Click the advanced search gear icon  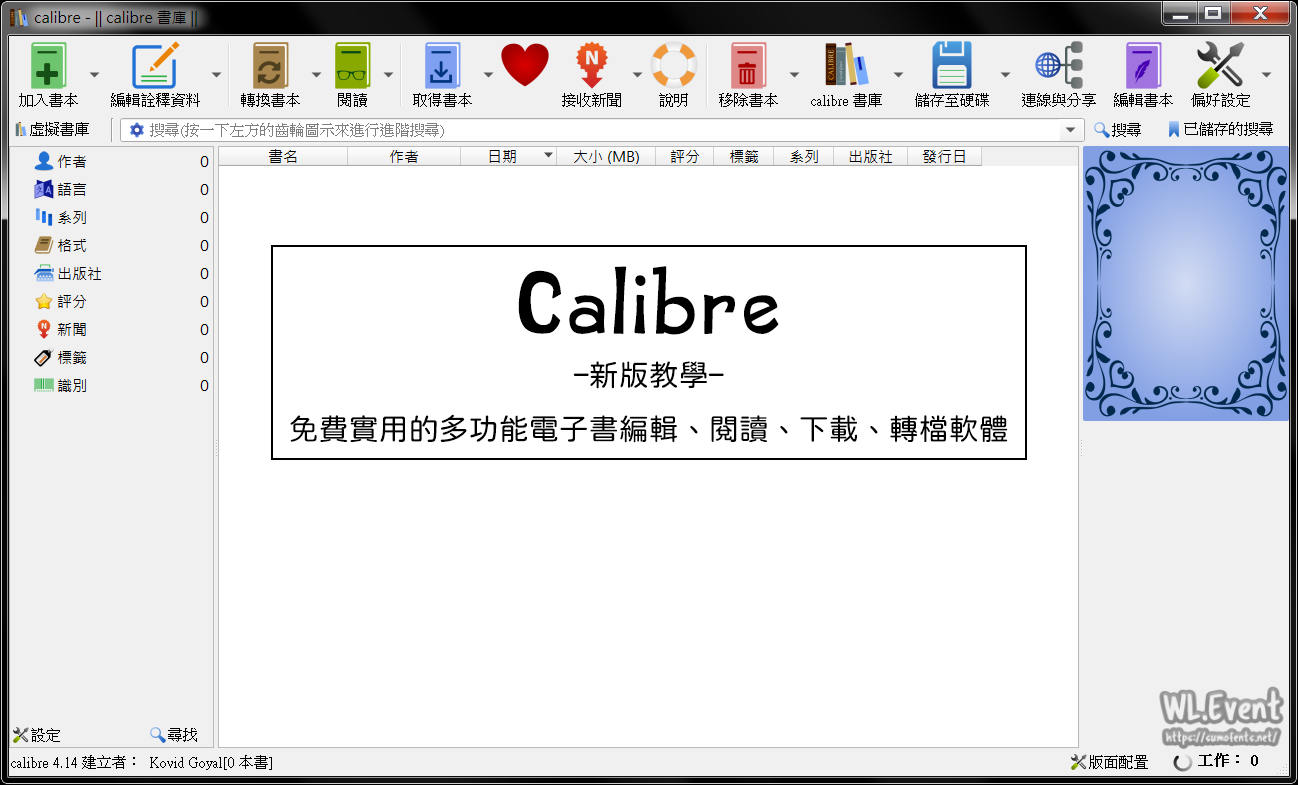[x=137, y=130]
